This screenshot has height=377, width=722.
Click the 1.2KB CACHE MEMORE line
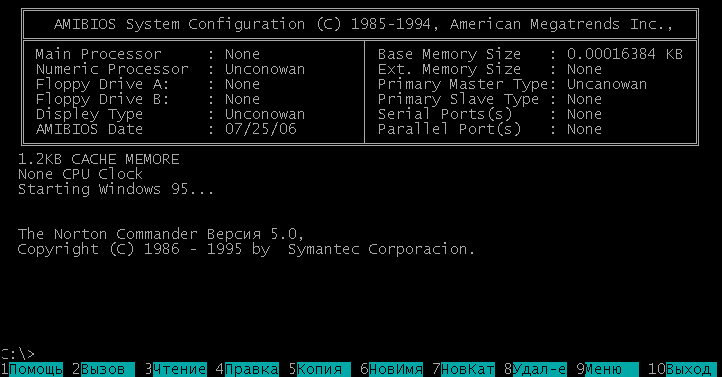click(99, 159)
